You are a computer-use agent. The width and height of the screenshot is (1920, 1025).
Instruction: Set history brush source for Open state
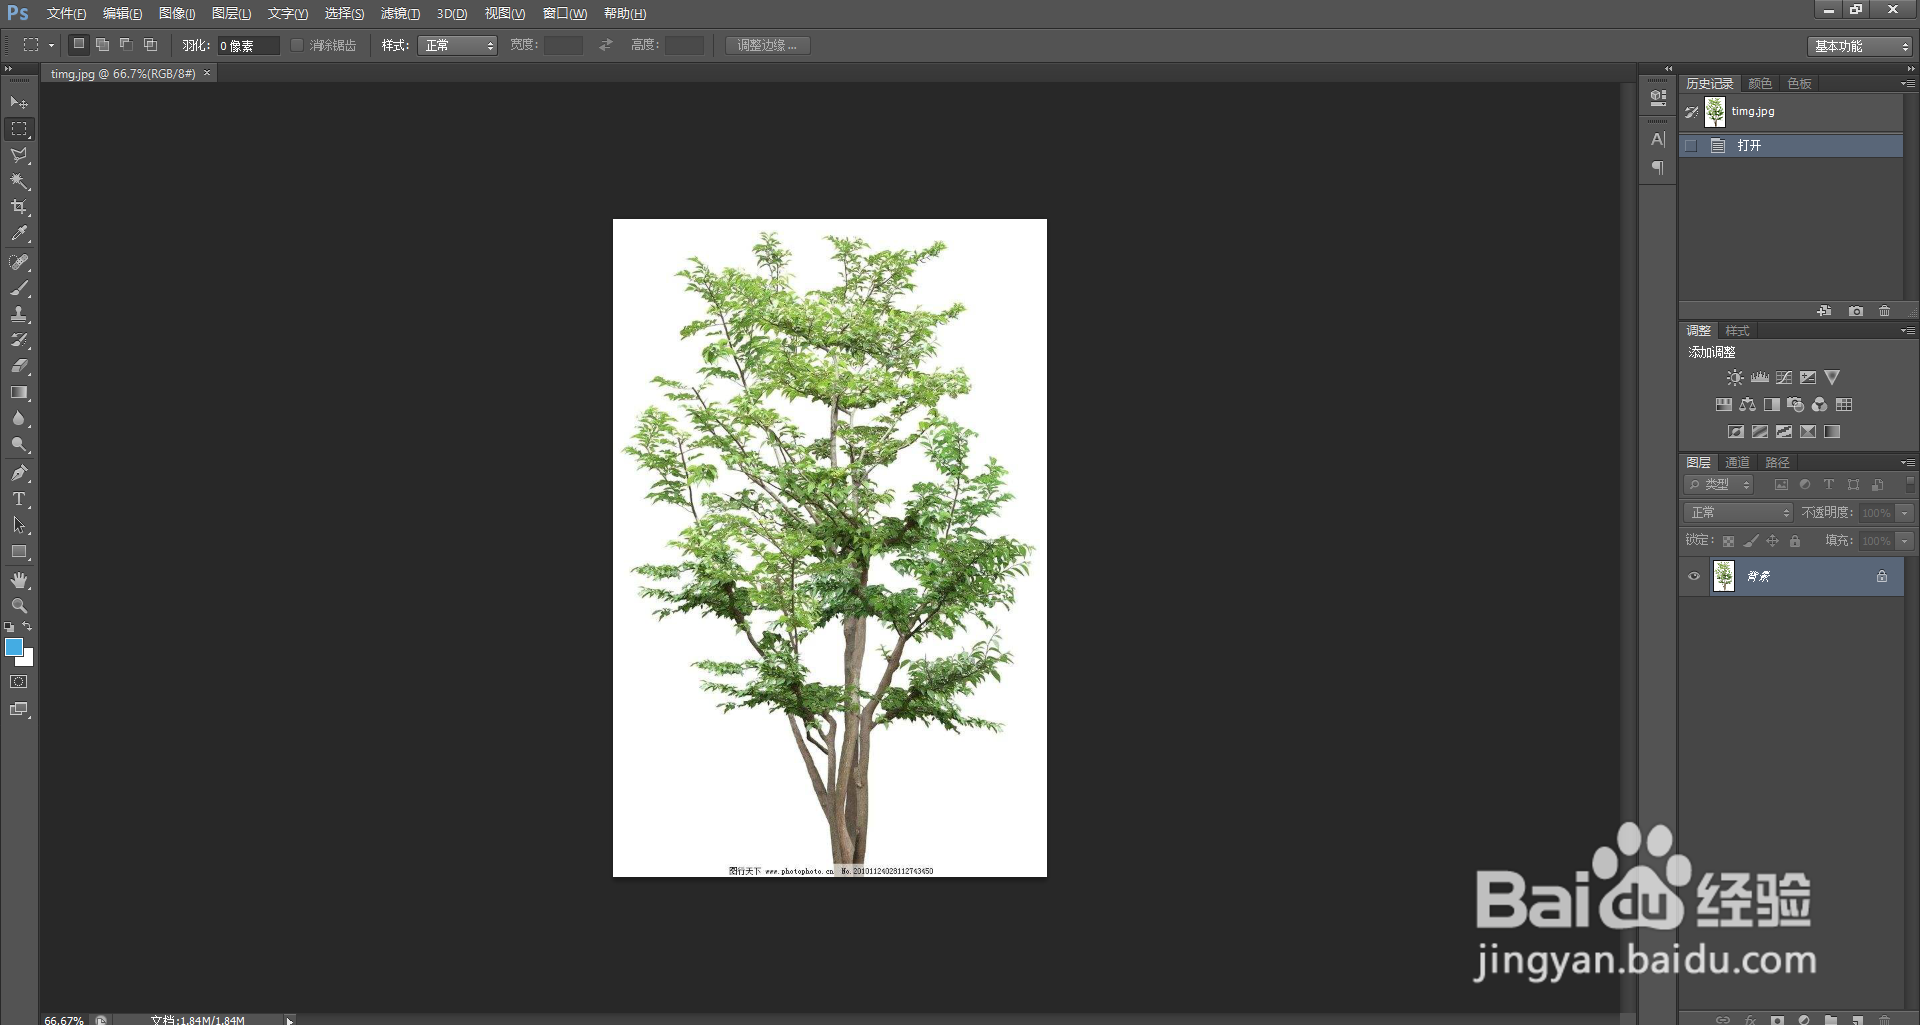tap(1691, 146)
